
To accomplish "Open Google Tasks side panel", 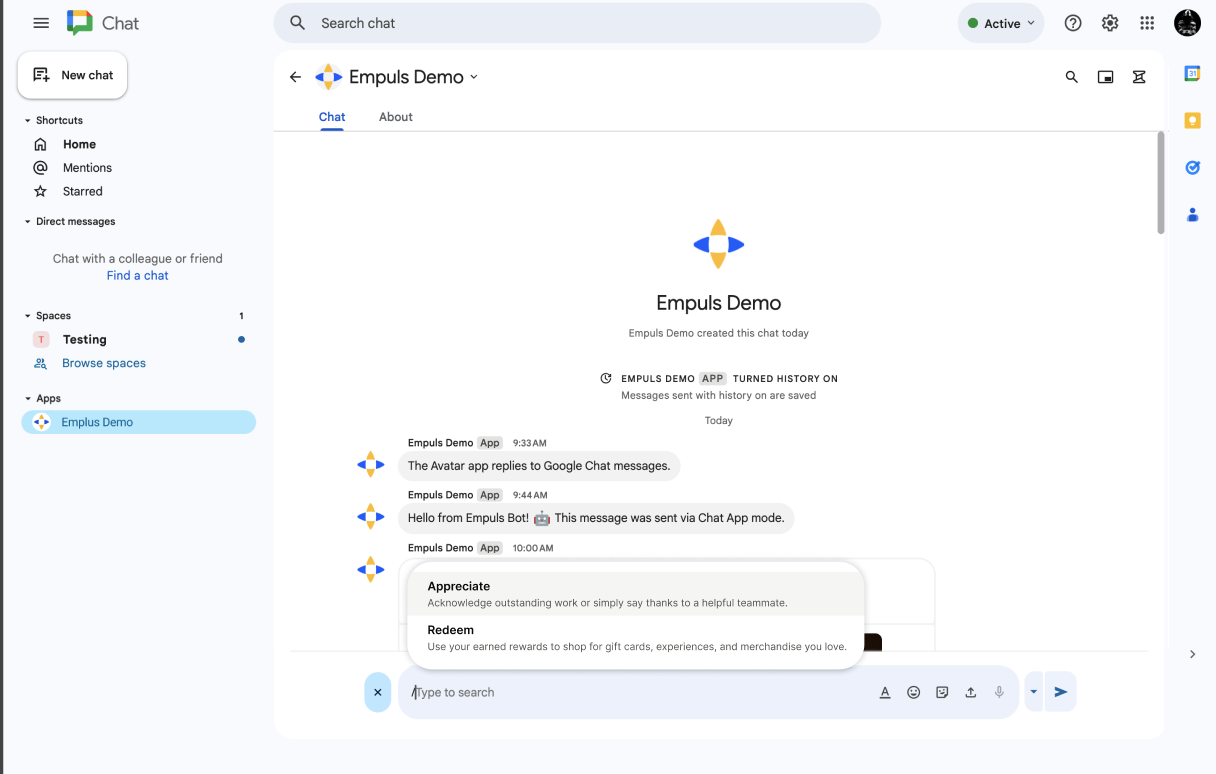I will (x=1192, y=167).
